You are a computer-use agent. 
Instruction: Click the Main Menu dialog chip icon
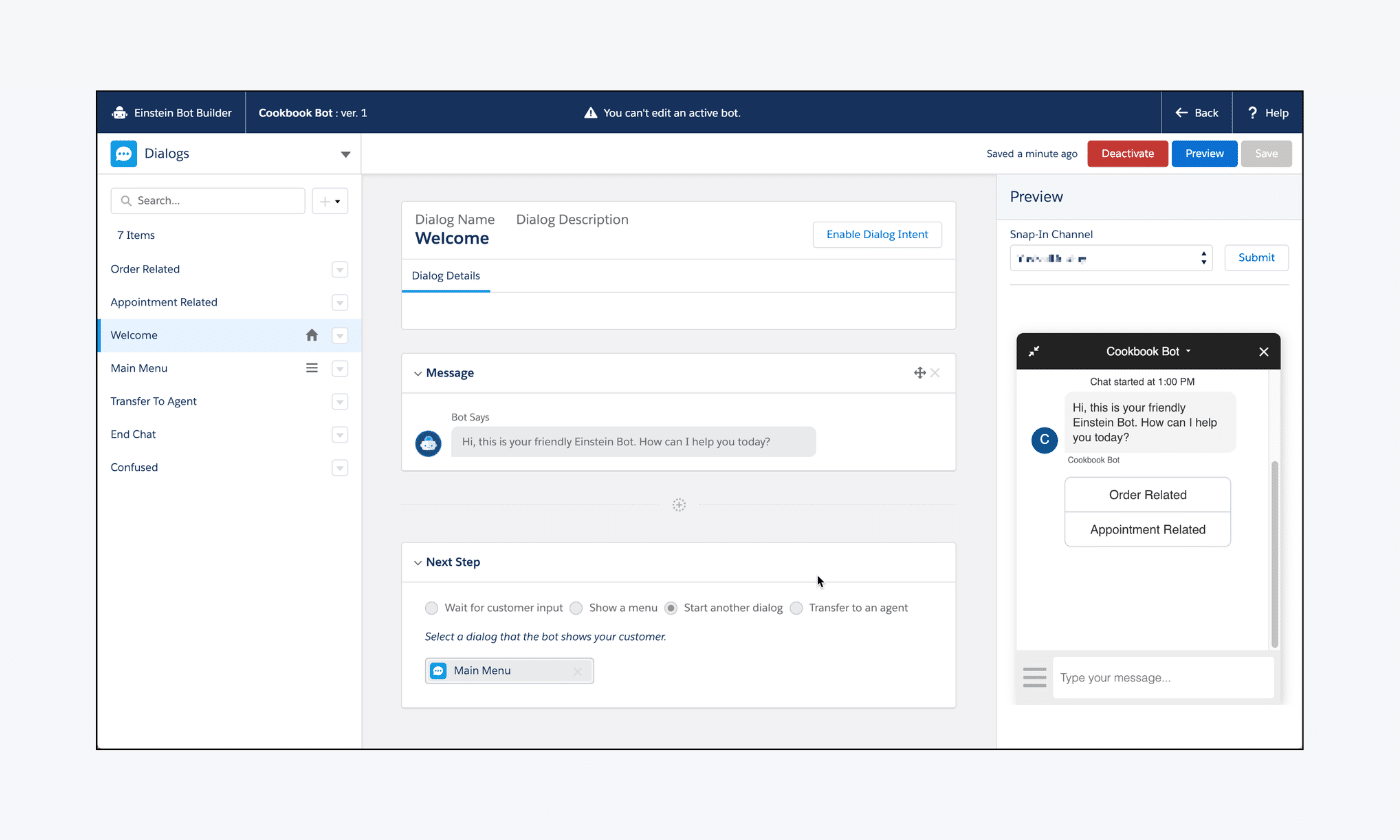(x=438, y=670)
